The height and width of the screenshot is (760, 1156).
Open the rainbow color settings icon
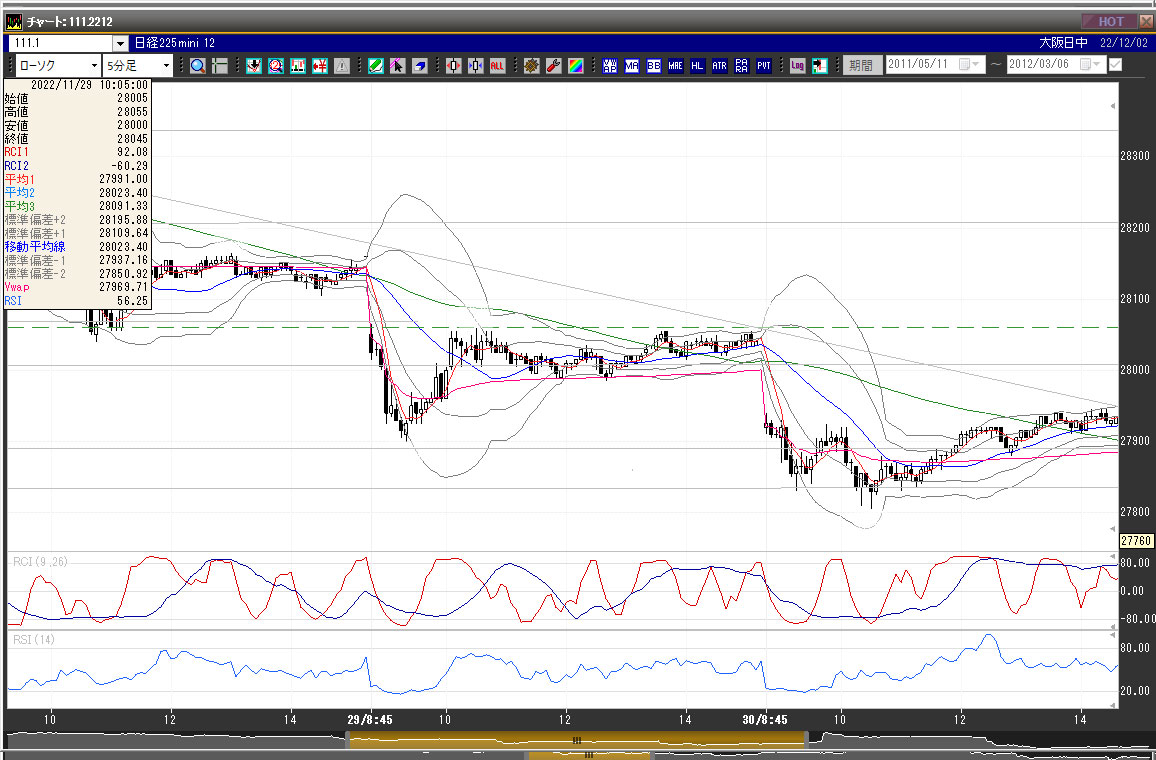coord(576,66)
